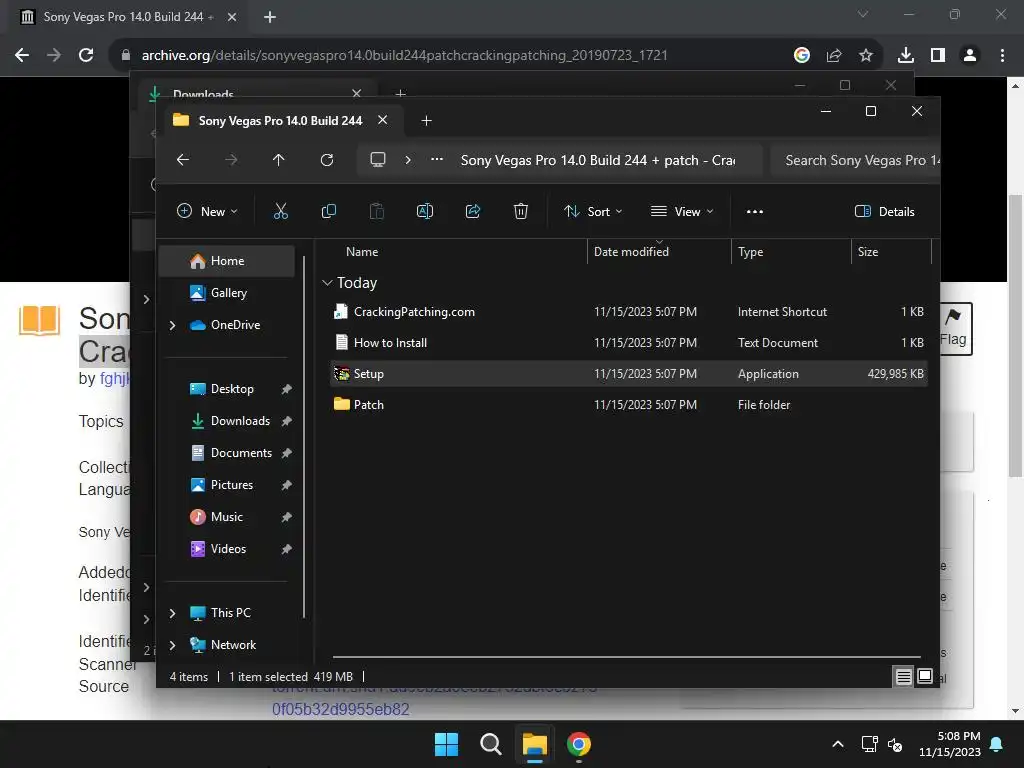Switch to large thumbnails view icon in status bar
The width and height of the screenshot is (1024, 768).
point(925,677)
